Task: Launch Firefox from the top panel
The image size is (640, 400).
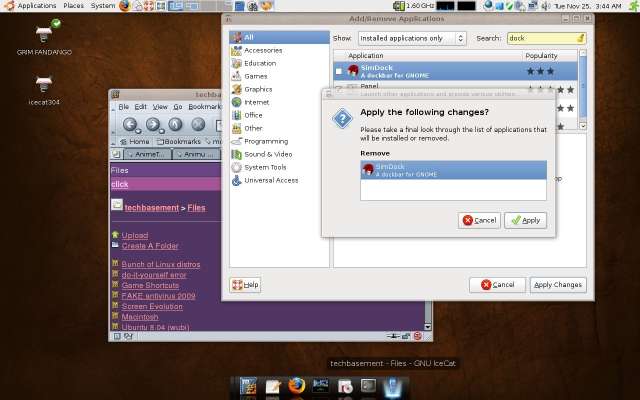Action: pos(125,6)
